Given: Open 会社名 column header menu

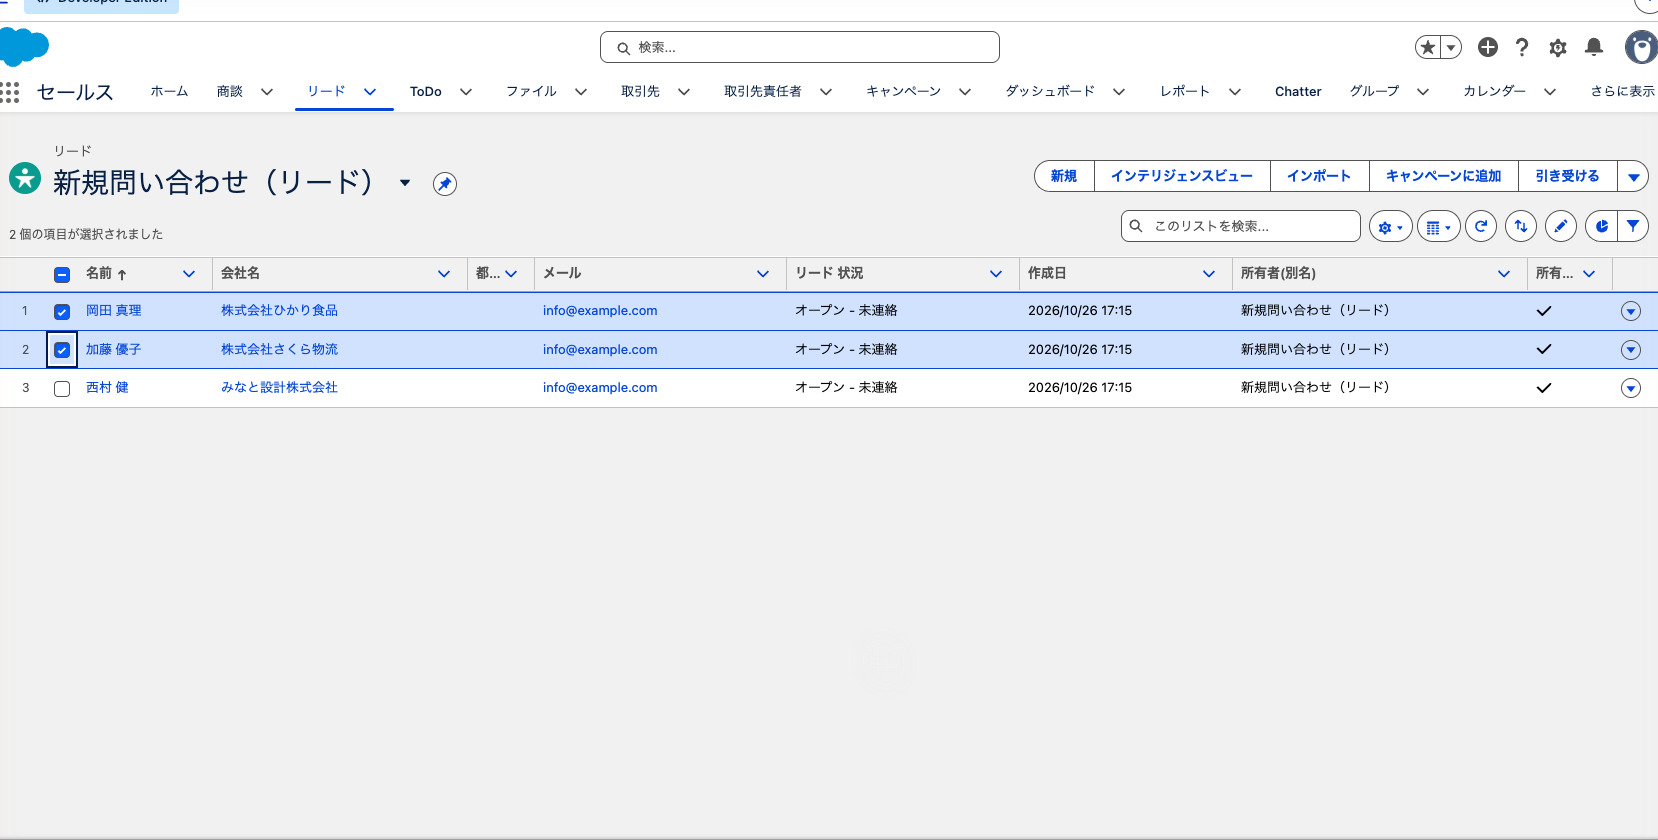Looking at the screenshot, I should coord(444,274).
